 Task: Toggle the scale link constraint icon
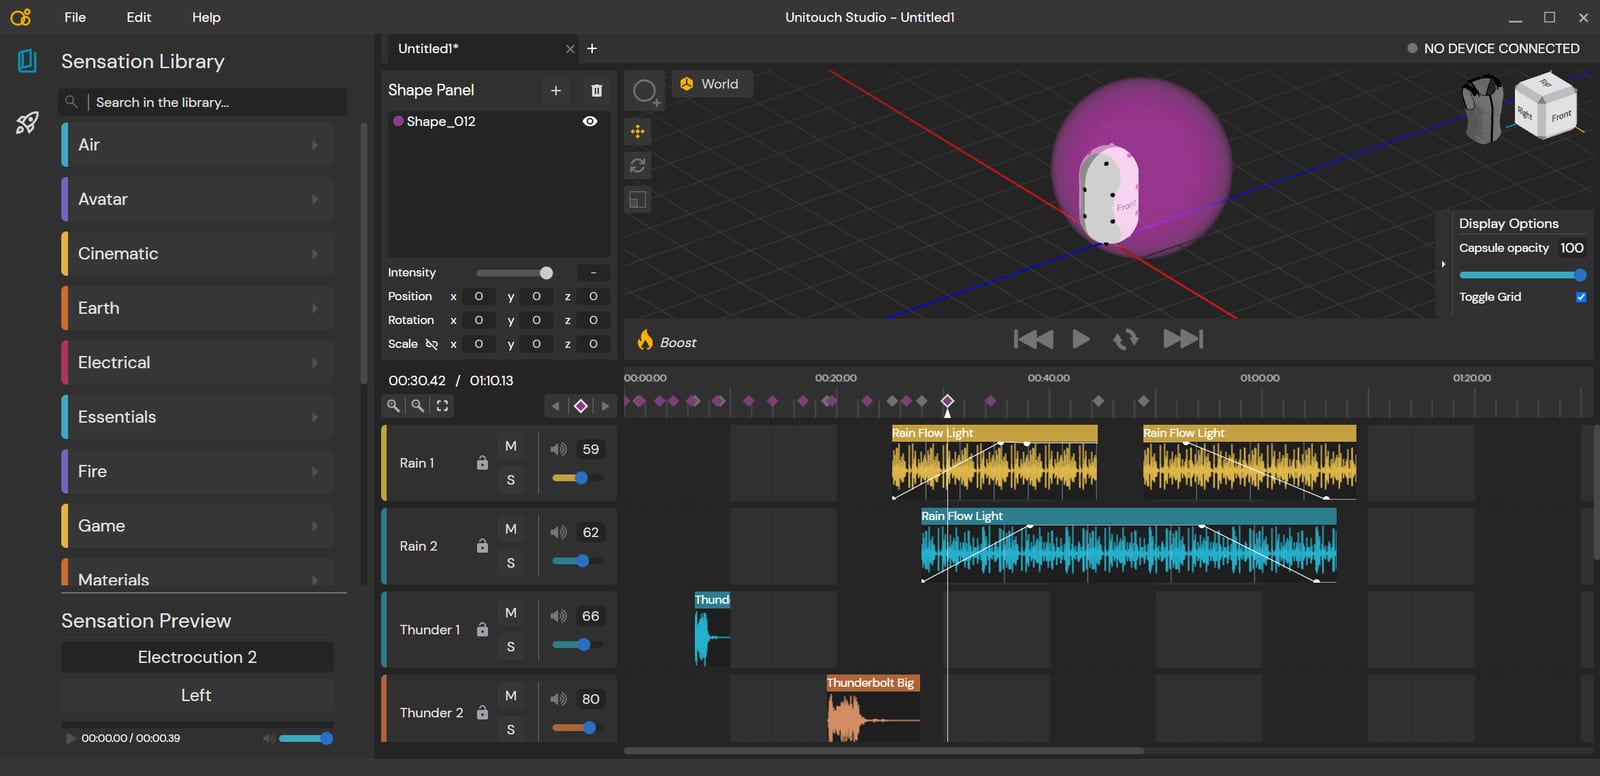[432, 344]
